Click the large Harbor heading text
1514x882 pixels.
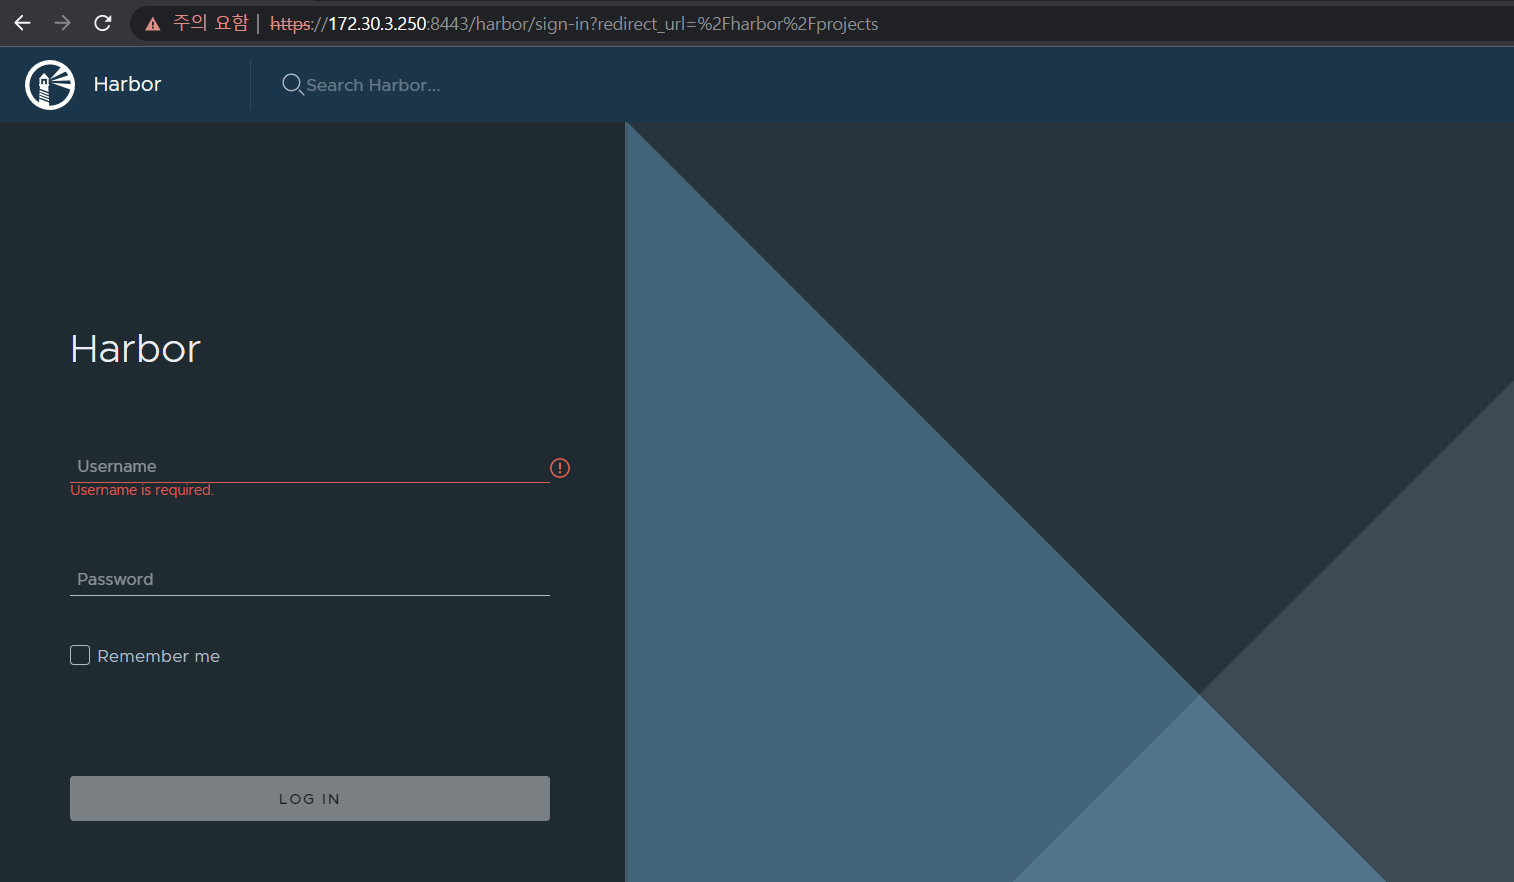136,349
